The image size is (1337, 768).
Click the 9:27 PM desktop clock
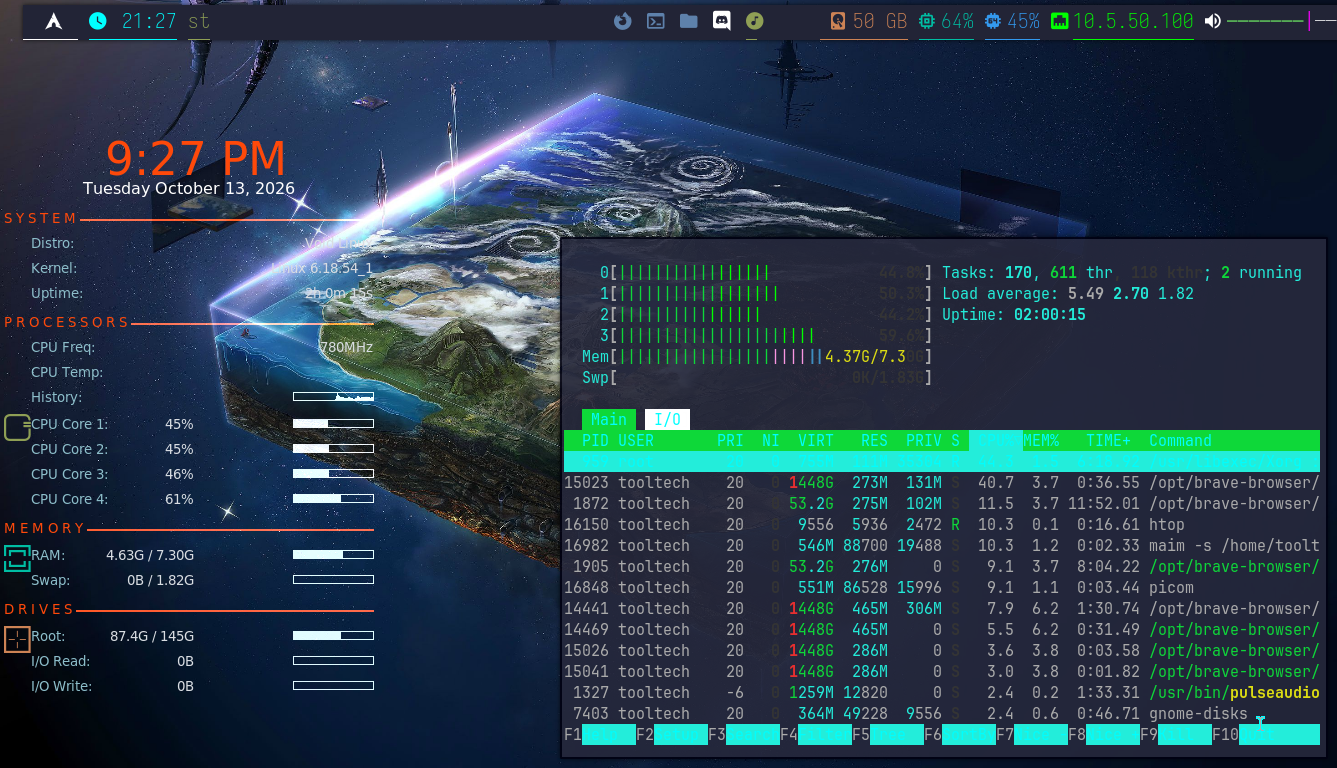coord(196,159)
